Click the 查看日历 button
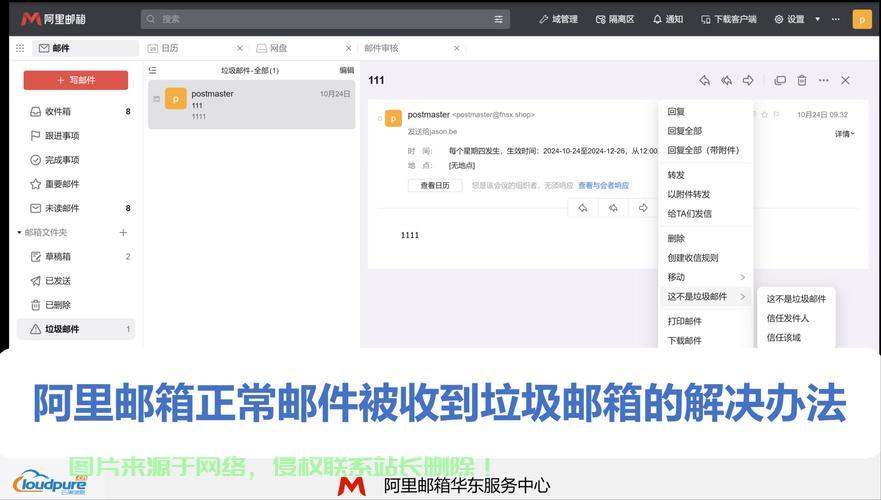The width and height of the screenshot is (881, 500). (435, 185)
